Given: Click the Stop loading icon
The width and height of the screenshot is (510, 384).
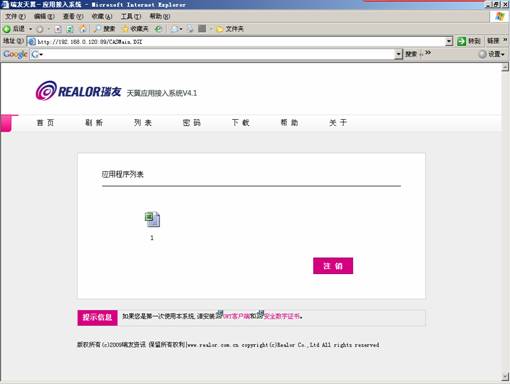Looking at the screenshot, I should [x=58, y=29].
